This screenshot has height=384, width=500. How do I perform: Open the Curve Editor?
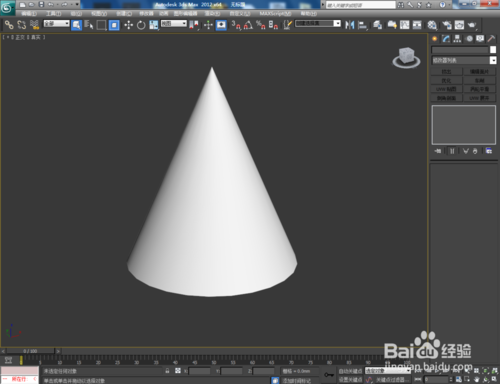[x=405, y=25]
